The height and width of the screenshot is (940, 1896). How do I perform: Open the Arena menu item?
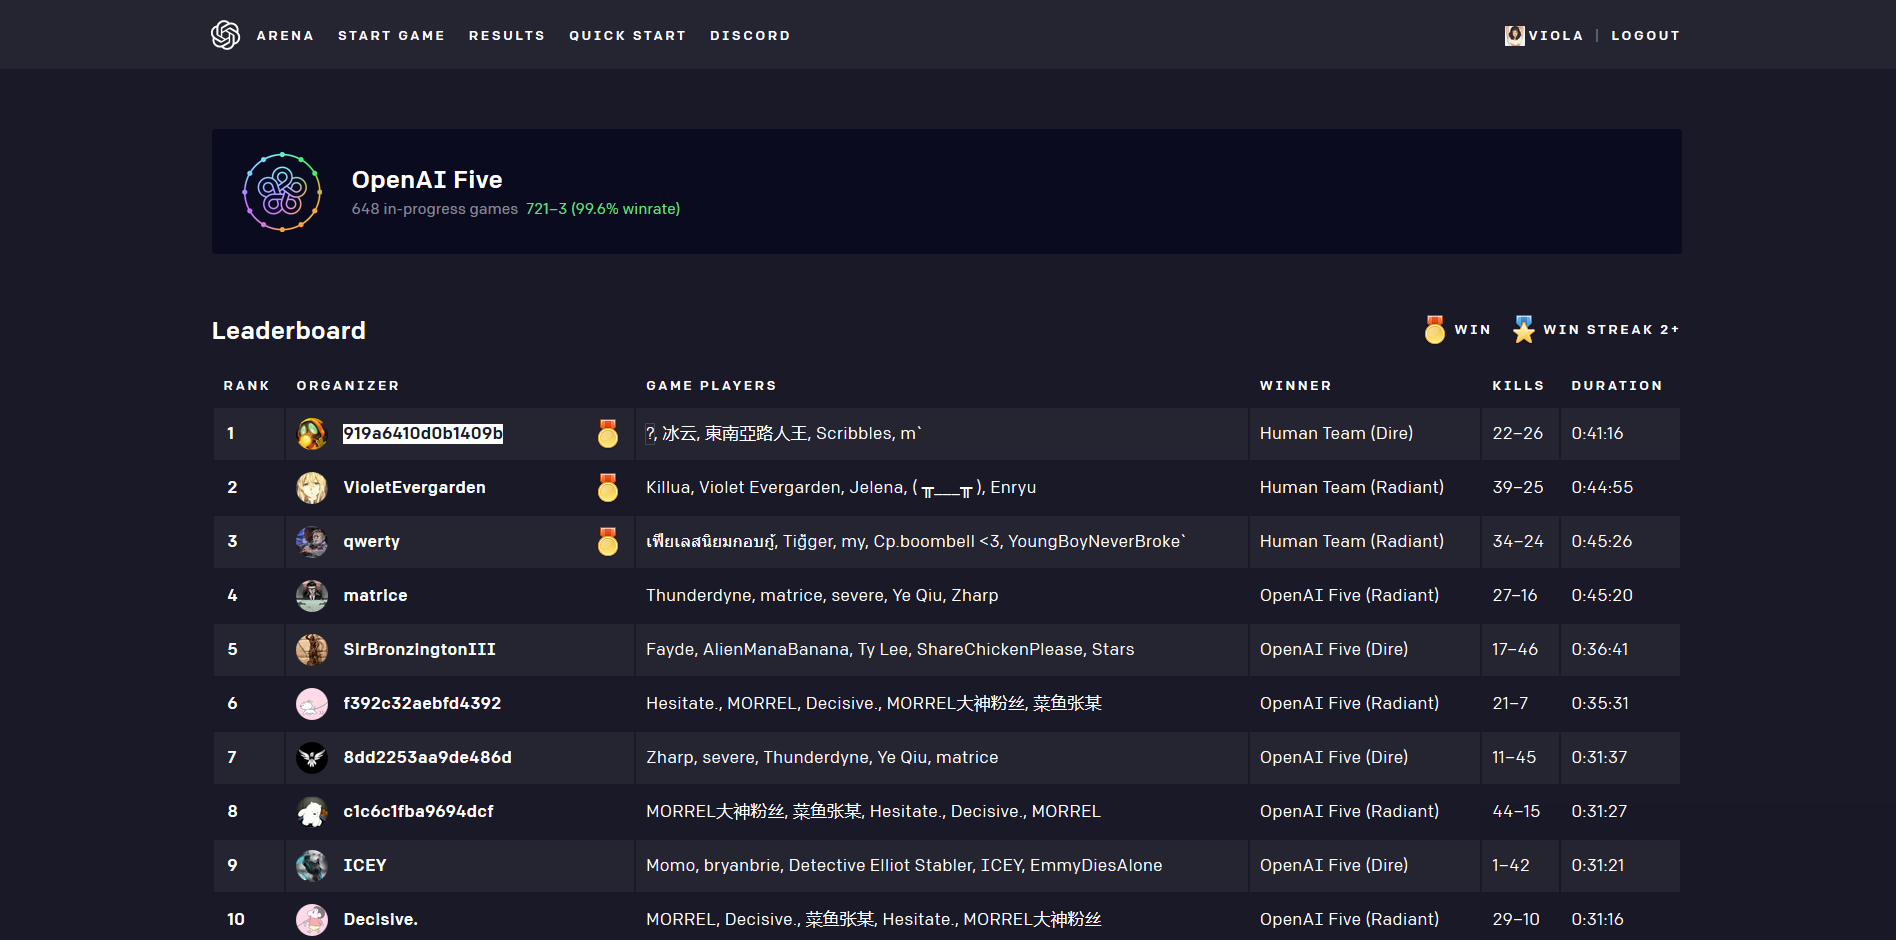[285, 36]
